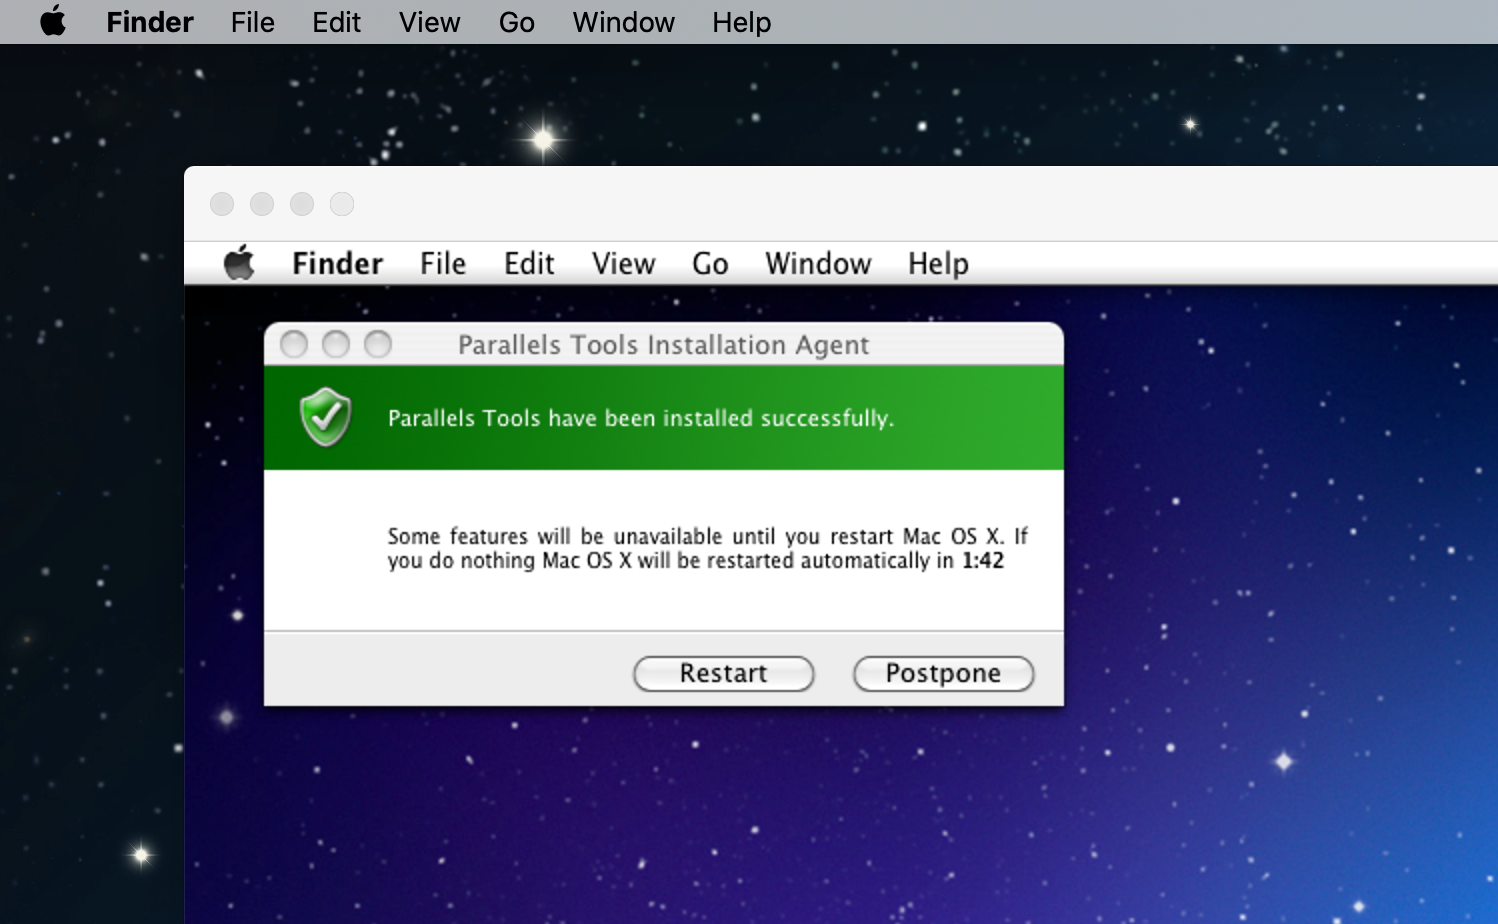The width and height of the screenshot is (1498, 924).
Task: Open the guest VM File menu
Action: click(443, 264)
